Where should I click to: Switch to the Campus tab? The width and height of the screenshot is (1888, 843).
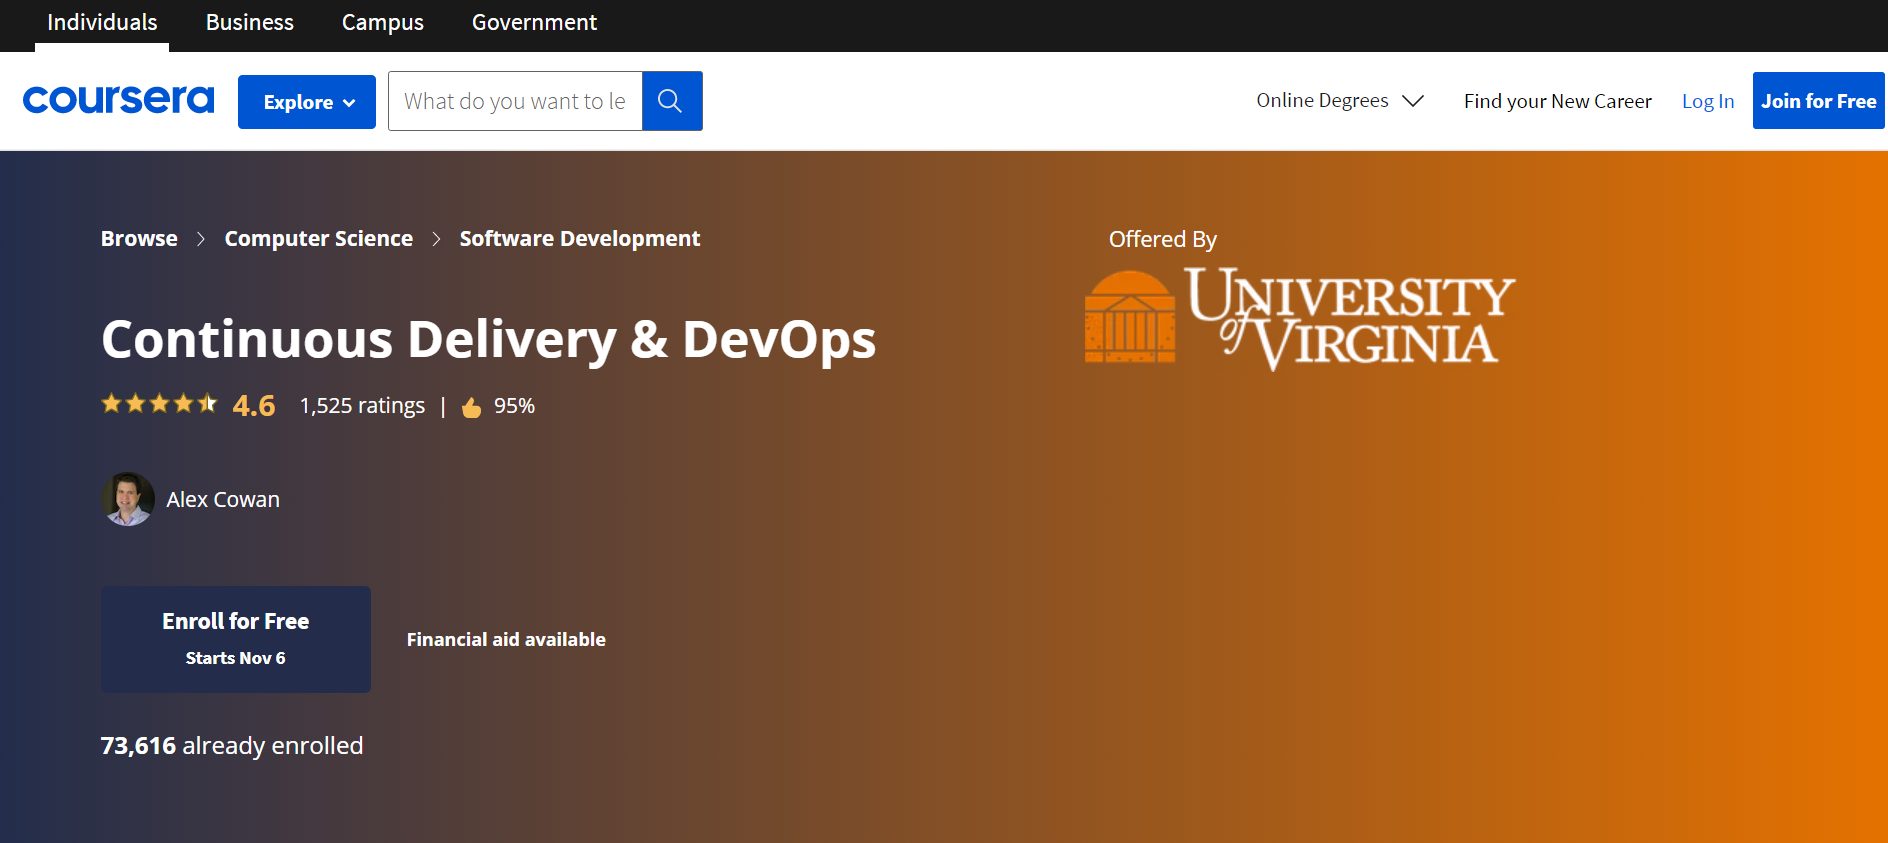[383, 23]
